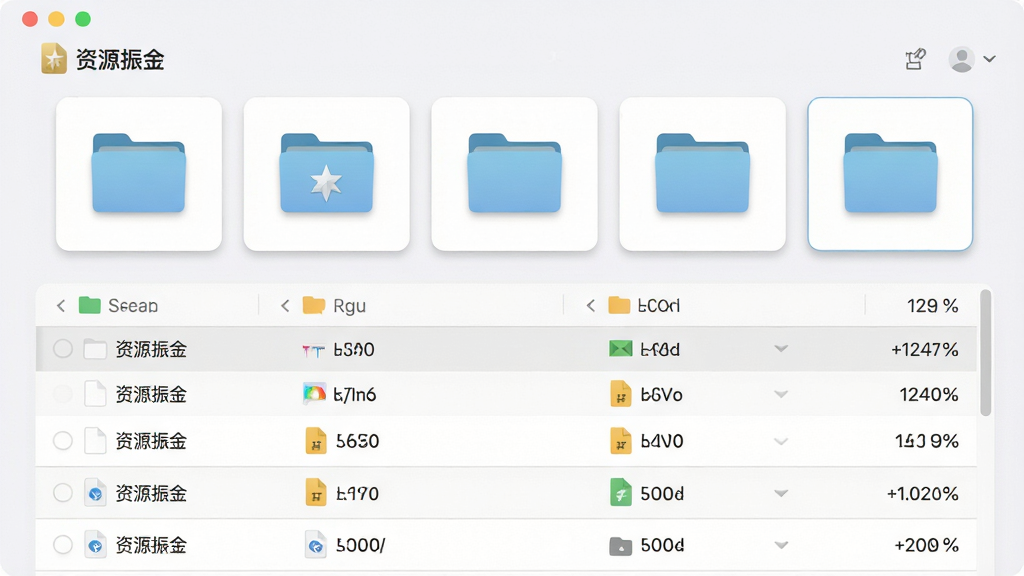Click the blue globe document icon in the +1.020% row
The image size is (1024, 576).
point(95,492)
